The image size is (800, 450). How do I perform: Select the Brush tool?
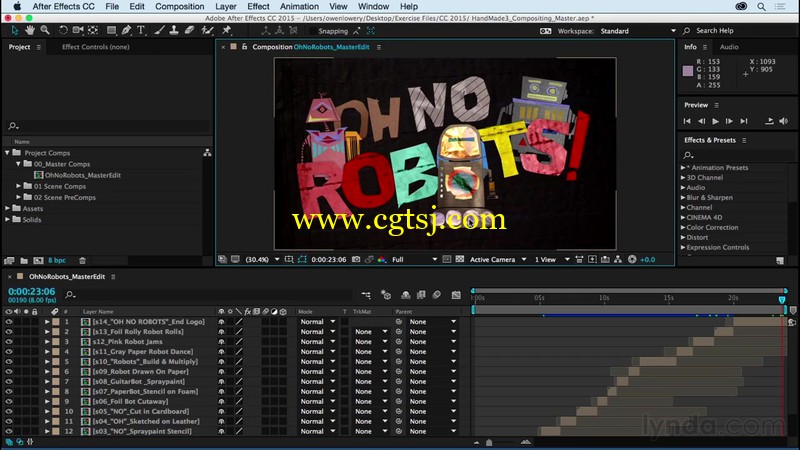(159, 31)
